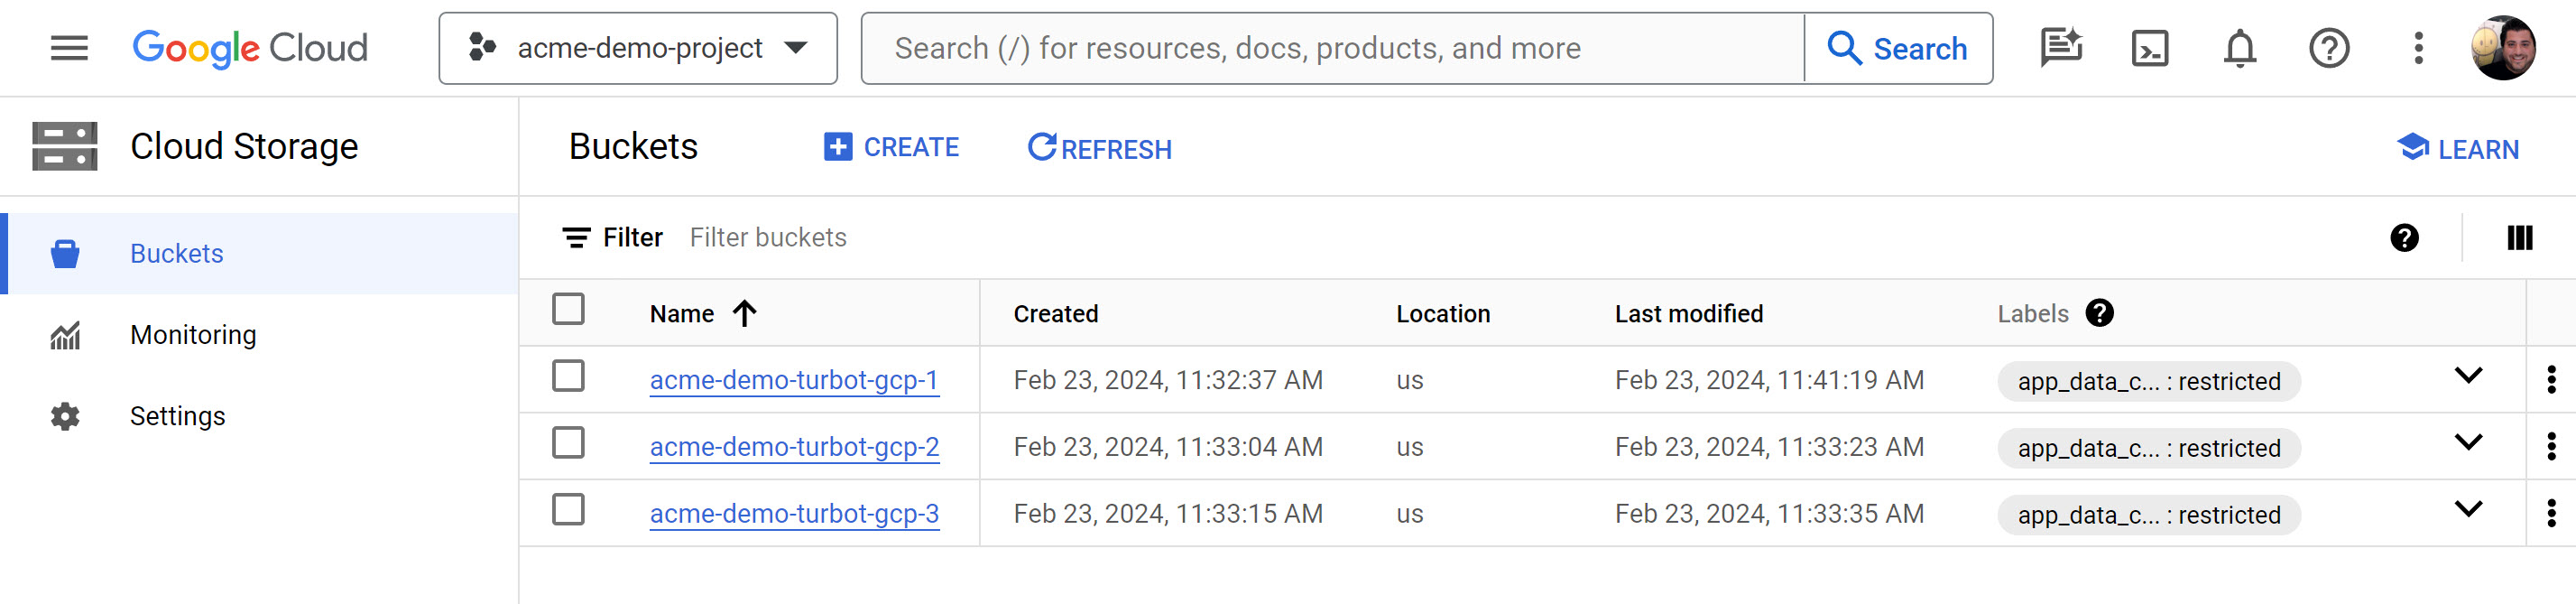Click last modified Feb 23, 2024, 11:41:19 AM

pyautogui.click(x=1769, y=380)
